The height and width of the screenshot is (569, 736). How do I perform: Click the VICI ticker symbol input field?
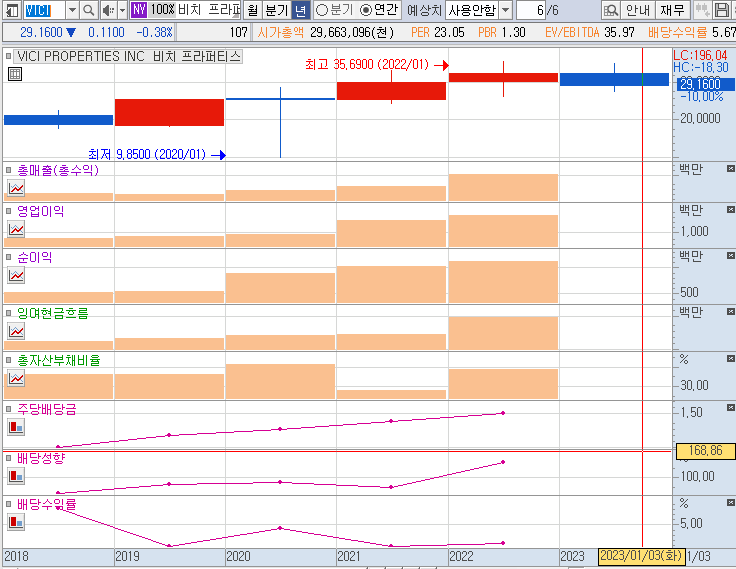[44, 10]
